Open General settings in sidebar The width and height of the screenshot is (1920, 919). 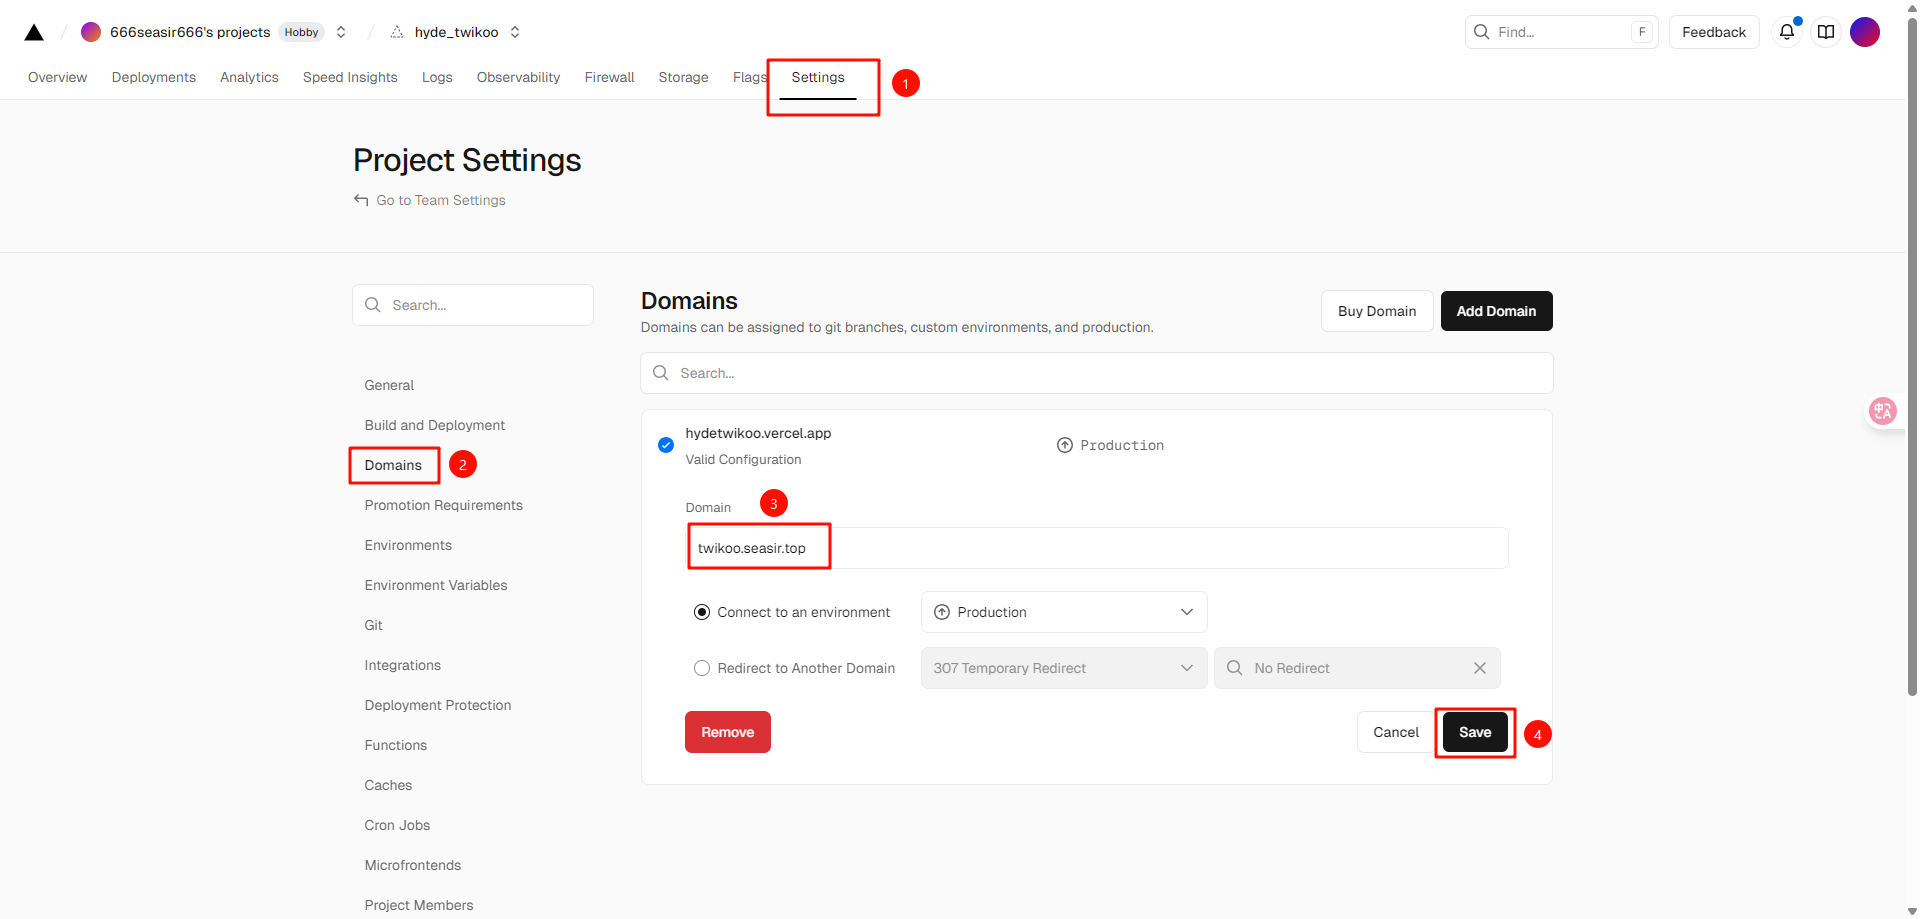tap(389, 385)
